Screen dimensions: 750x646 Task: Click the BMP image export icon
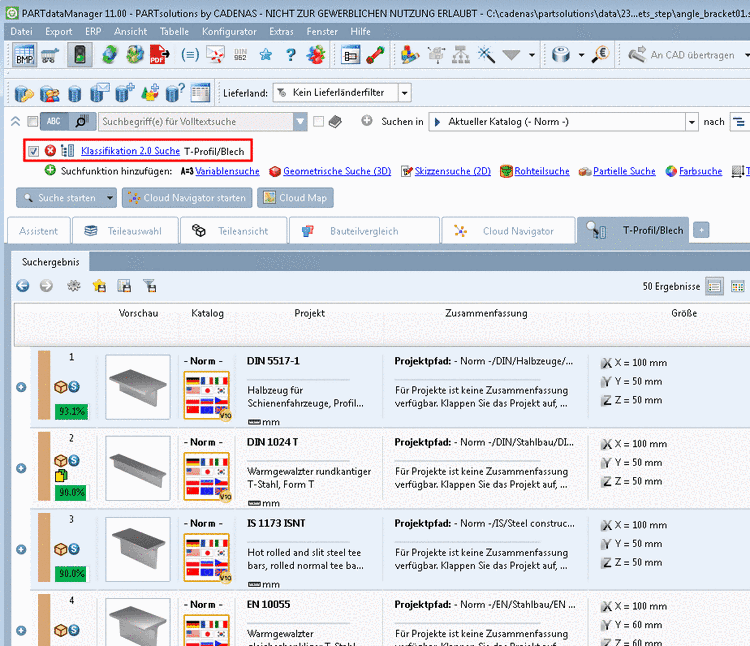pos(24,55)
